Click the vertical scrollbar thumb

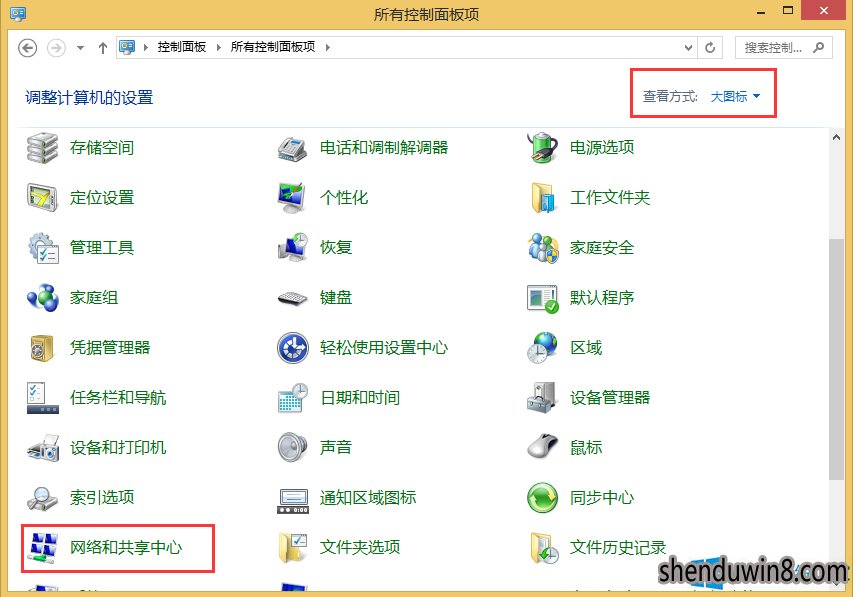pyautogui.click(x=836, y=359)
